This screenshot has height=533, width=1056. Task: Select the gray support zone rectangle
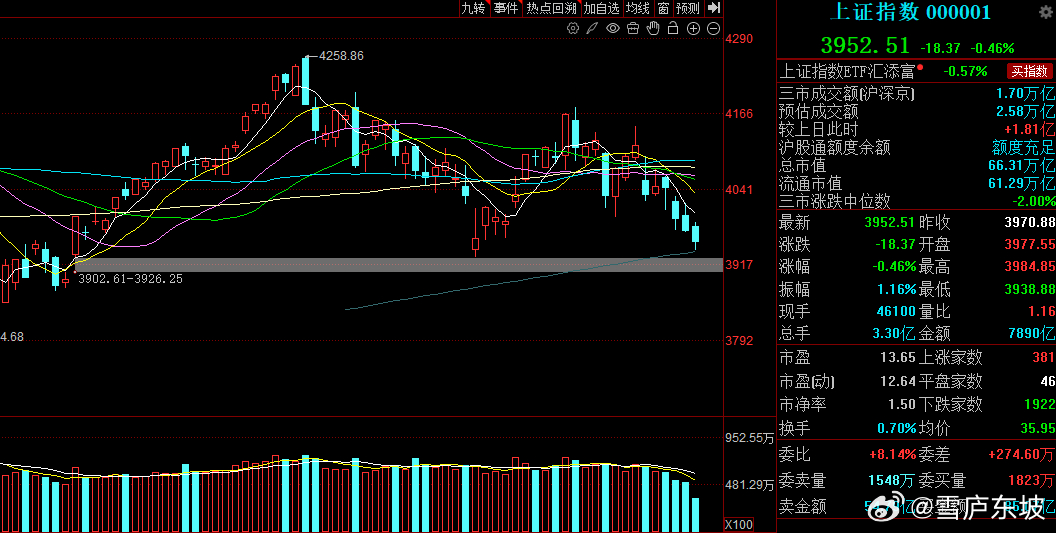pyautogui.click(x=397, y=265)
